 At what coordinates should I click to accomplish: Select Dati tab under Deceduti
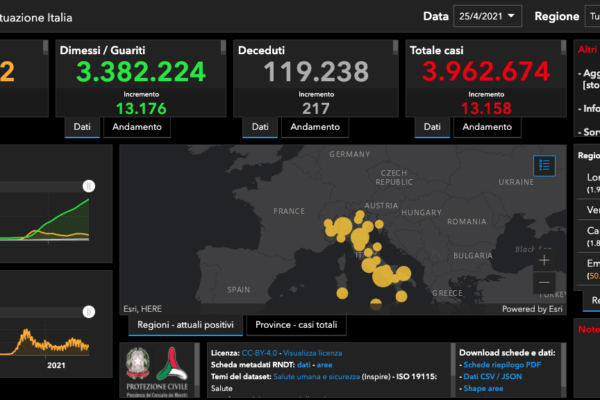click(259, 127)
